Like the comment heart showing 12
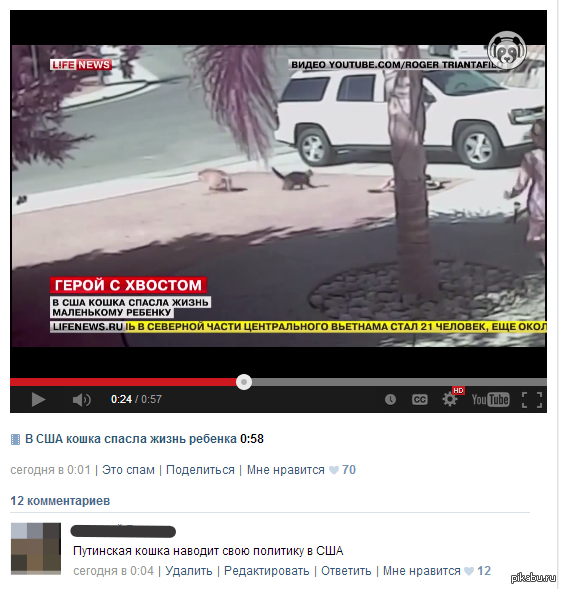The width and height of the screenshot is (561, 589). (x=469, y=571)
